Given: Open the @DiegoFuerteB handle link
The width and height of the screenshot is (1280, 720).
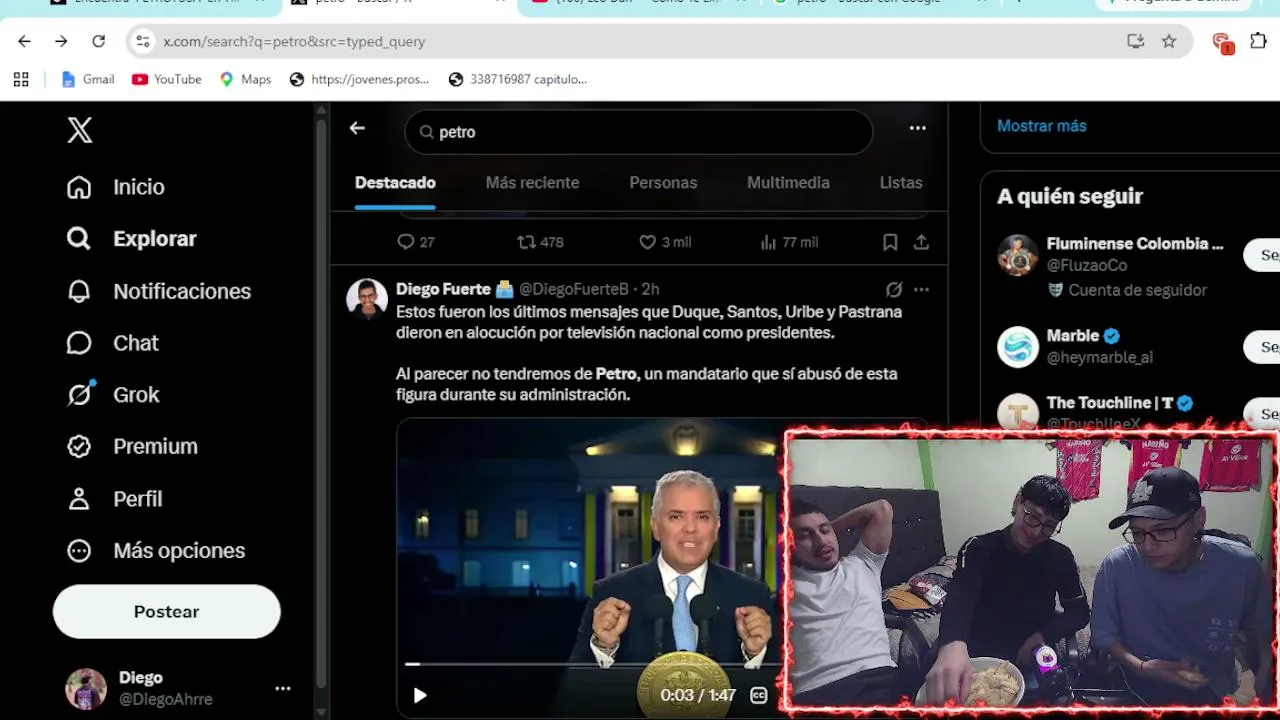Looking at the screenshot, I should (x=574, y=289).
